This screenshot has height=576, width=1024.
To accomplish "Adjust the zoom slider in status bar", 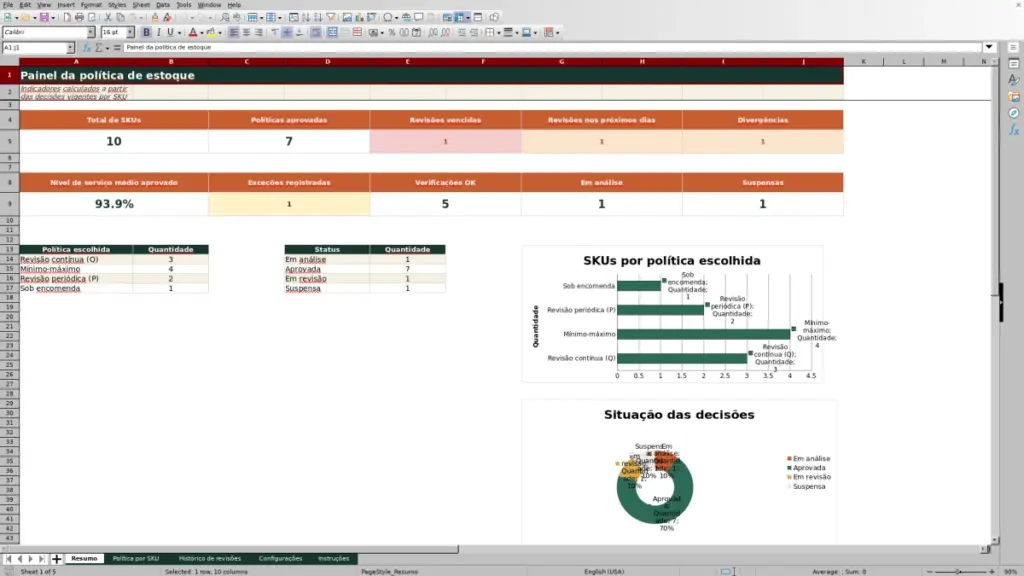I will coord(960,572).
